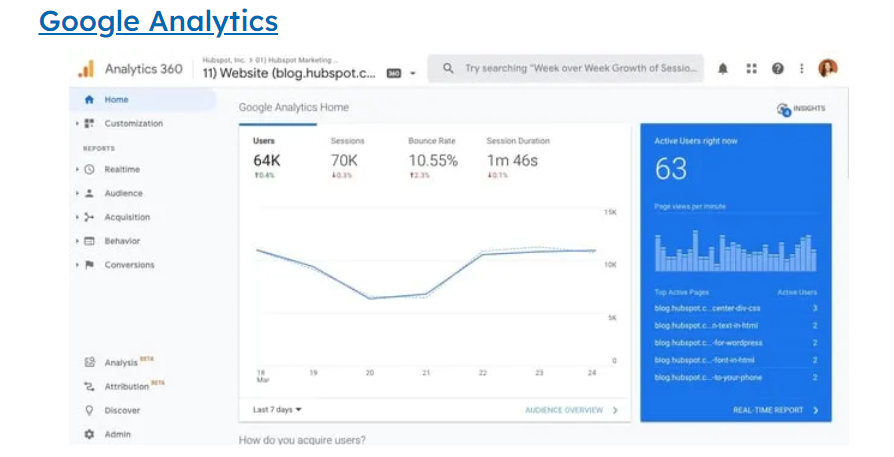The height and width of the screenshot is (457, 894).
Task: Expand the Behavior section arrow
Action: tap(77, 242)
